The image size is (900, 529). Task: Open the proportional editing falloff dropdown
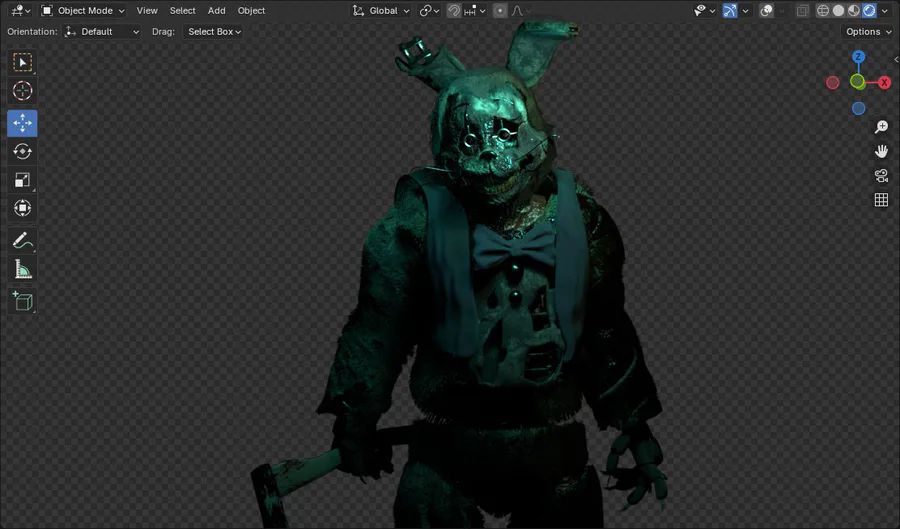pos(521,10)
